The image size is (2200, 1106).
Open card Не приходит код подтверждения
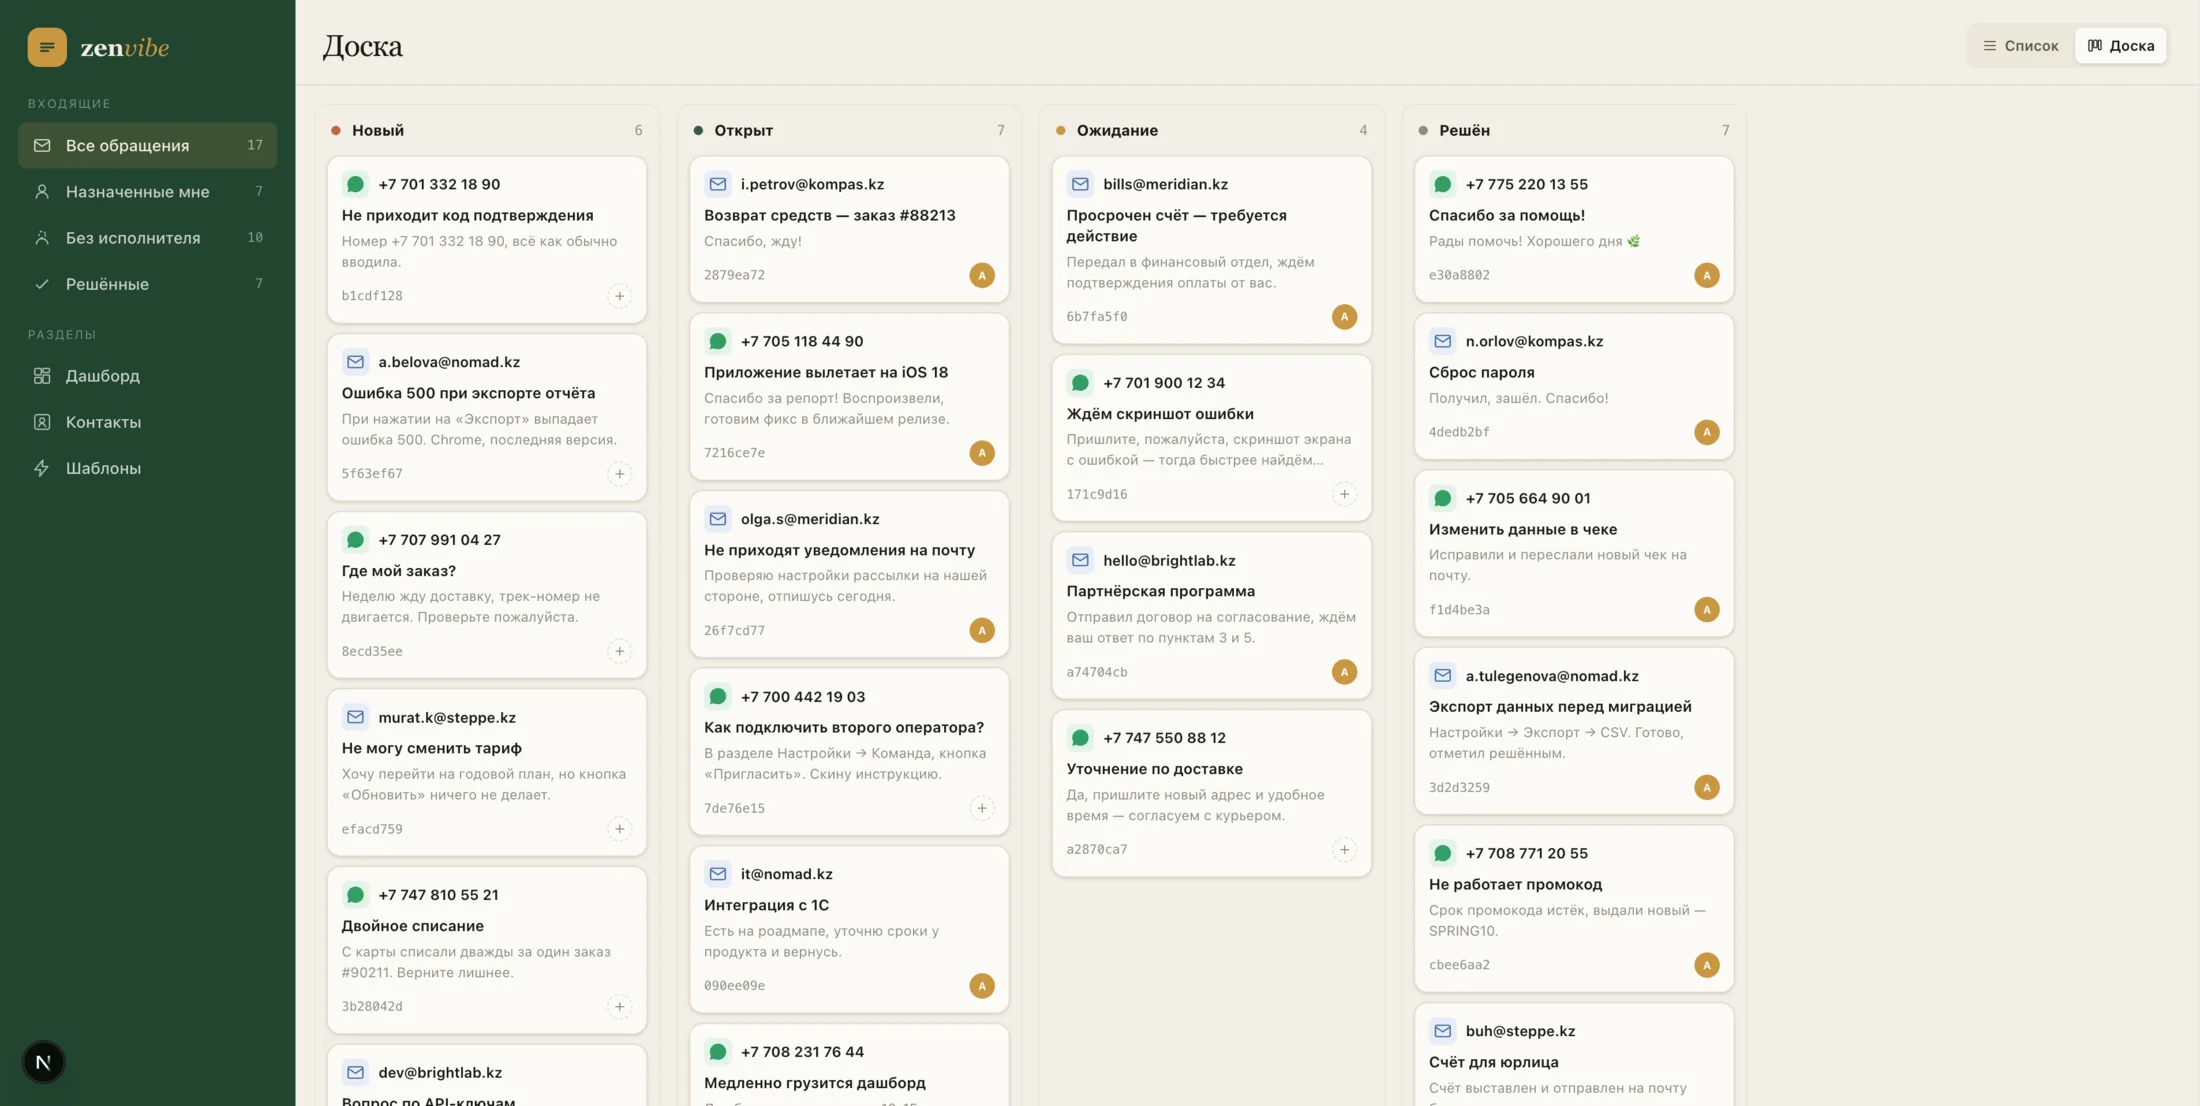pyautogui.click(x=487, y=239)
